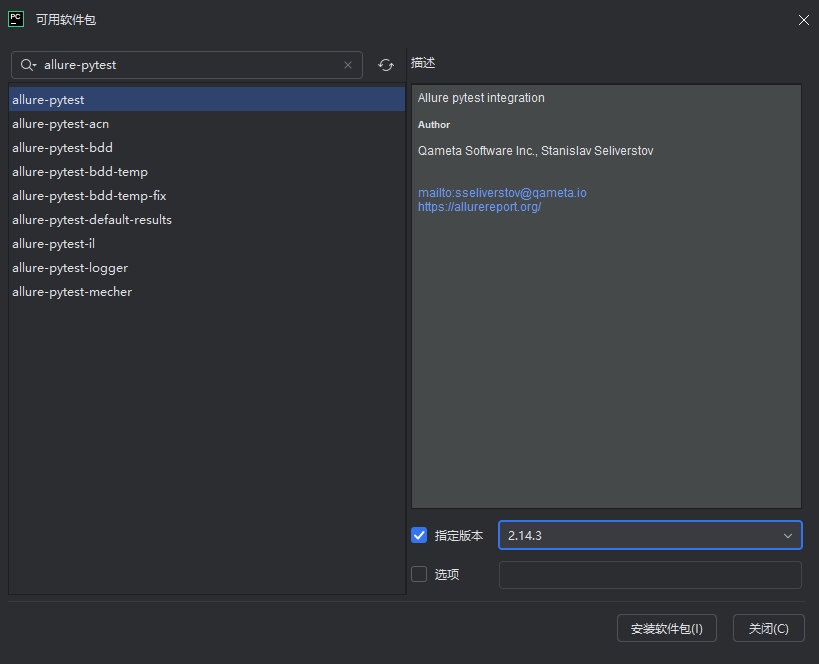
Task: Select allure-pytest-default-results package
Action: (207, 220)
